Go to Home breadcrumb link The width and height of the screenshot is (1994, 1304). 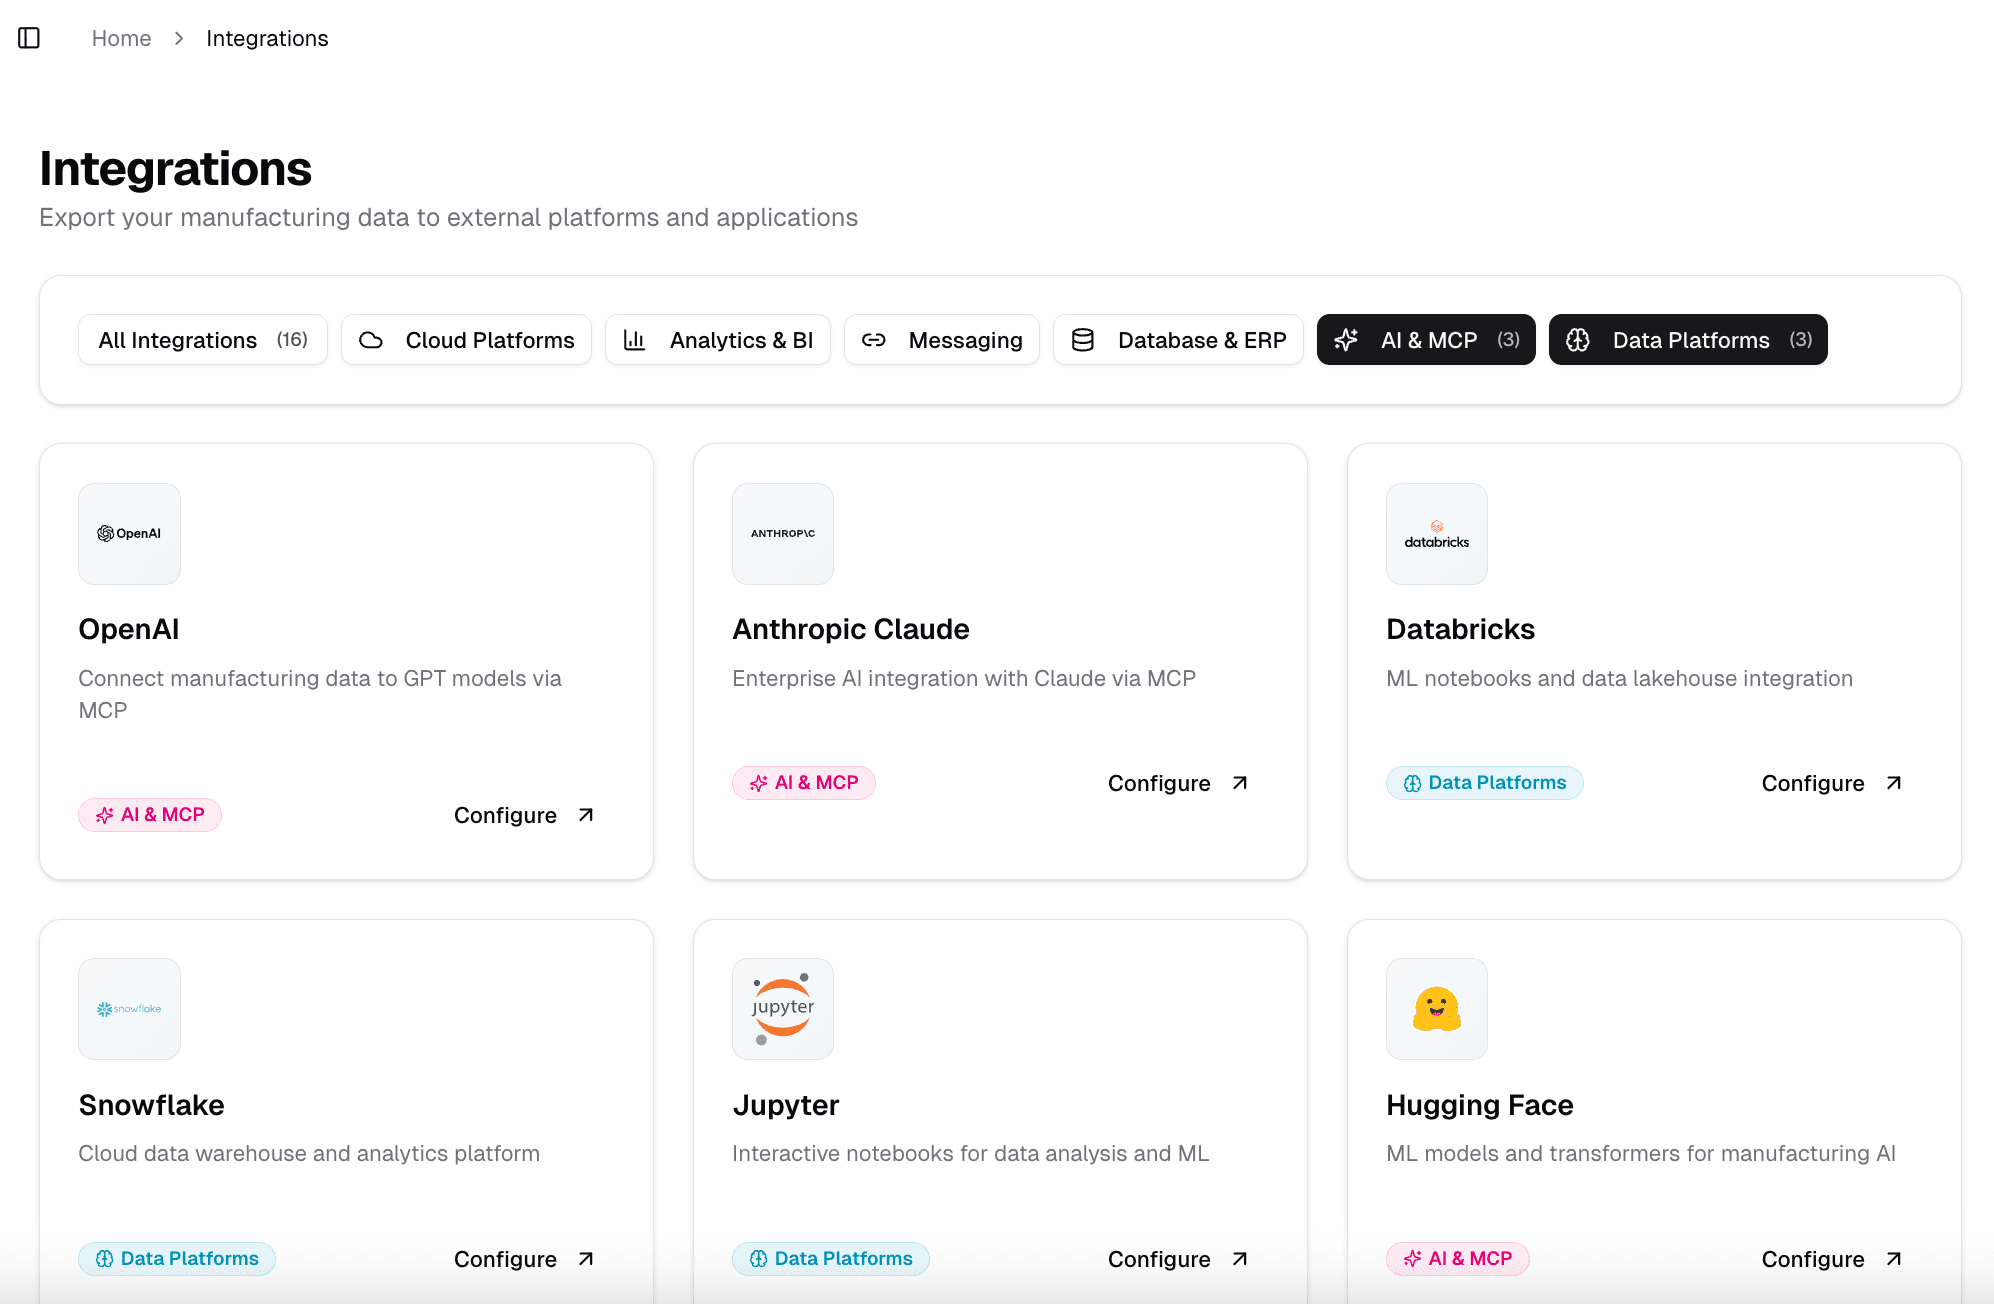pyautogui.click(x=121, y=38)
